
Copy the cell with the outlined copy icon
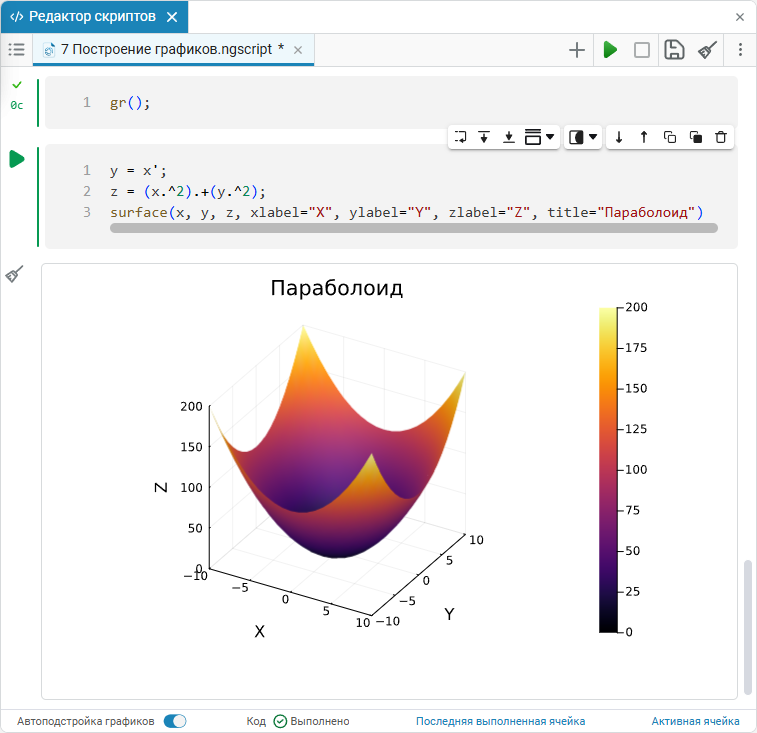pyautogui.click(x=670, y=137)
